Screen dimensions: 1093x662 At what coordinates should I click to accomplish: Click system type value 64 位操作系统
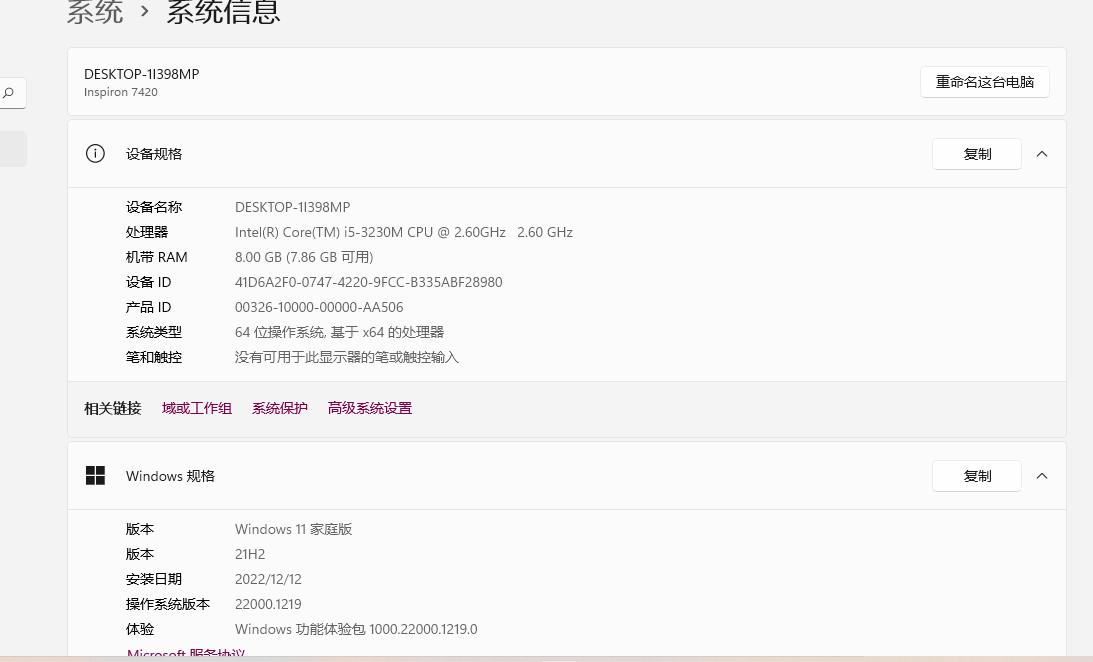339,332
